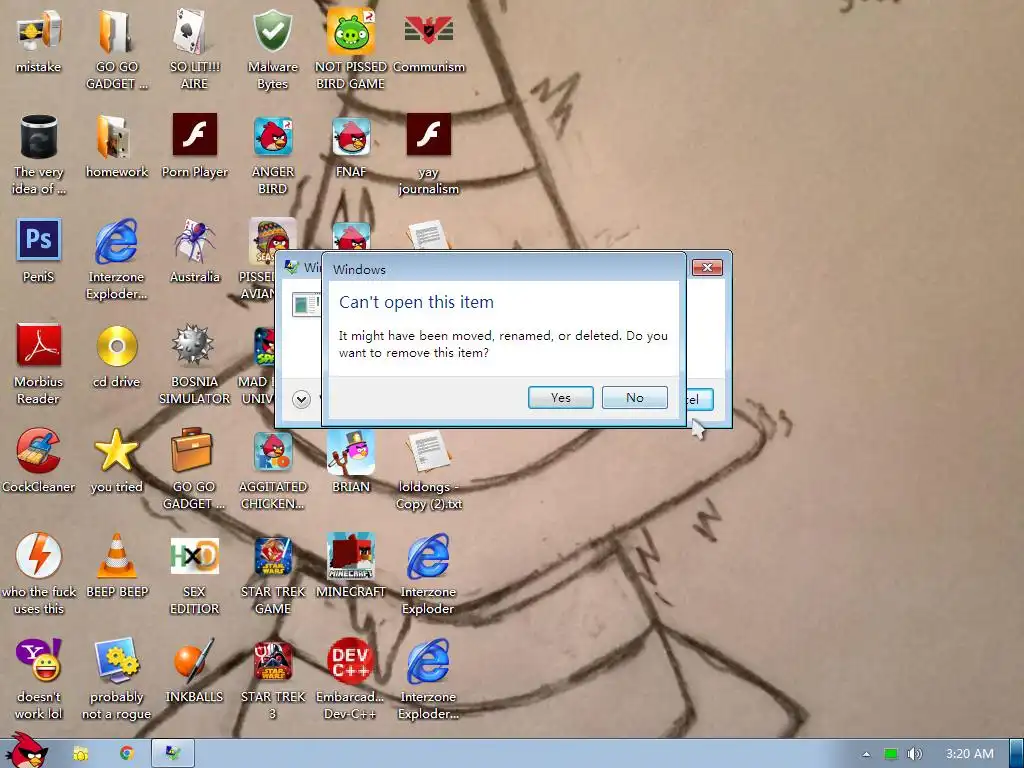Select the Interzone Exploder icon beside MINECRAFT
Image resolution: width=1024 pixels, height=768 pixels.
coord(429,575)
